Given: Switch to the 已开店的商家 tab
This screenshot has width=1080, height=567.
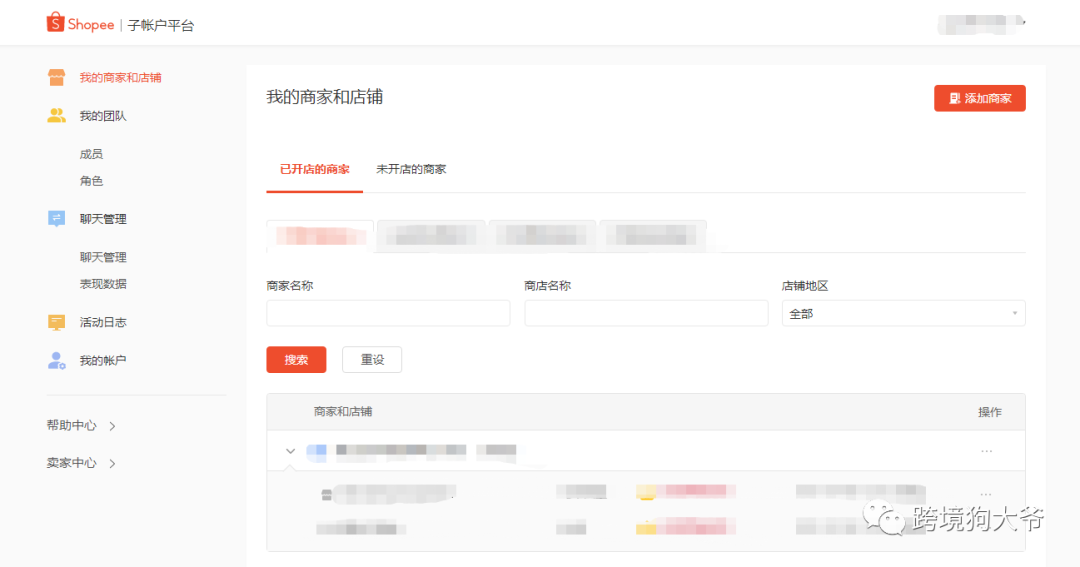Looking at the screenshot, I should click(315, 169).
